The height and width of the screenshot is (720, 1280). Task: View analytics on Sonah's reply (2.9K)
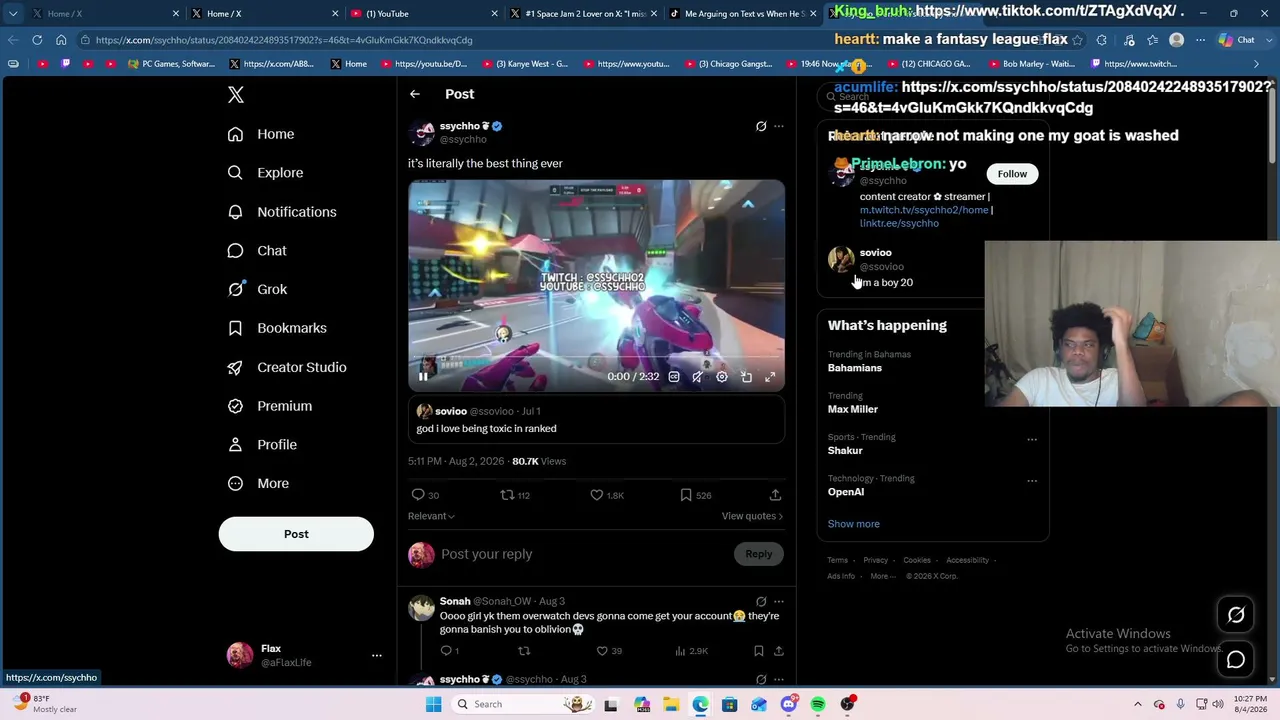pyautogui.click(x=691, y=651)
